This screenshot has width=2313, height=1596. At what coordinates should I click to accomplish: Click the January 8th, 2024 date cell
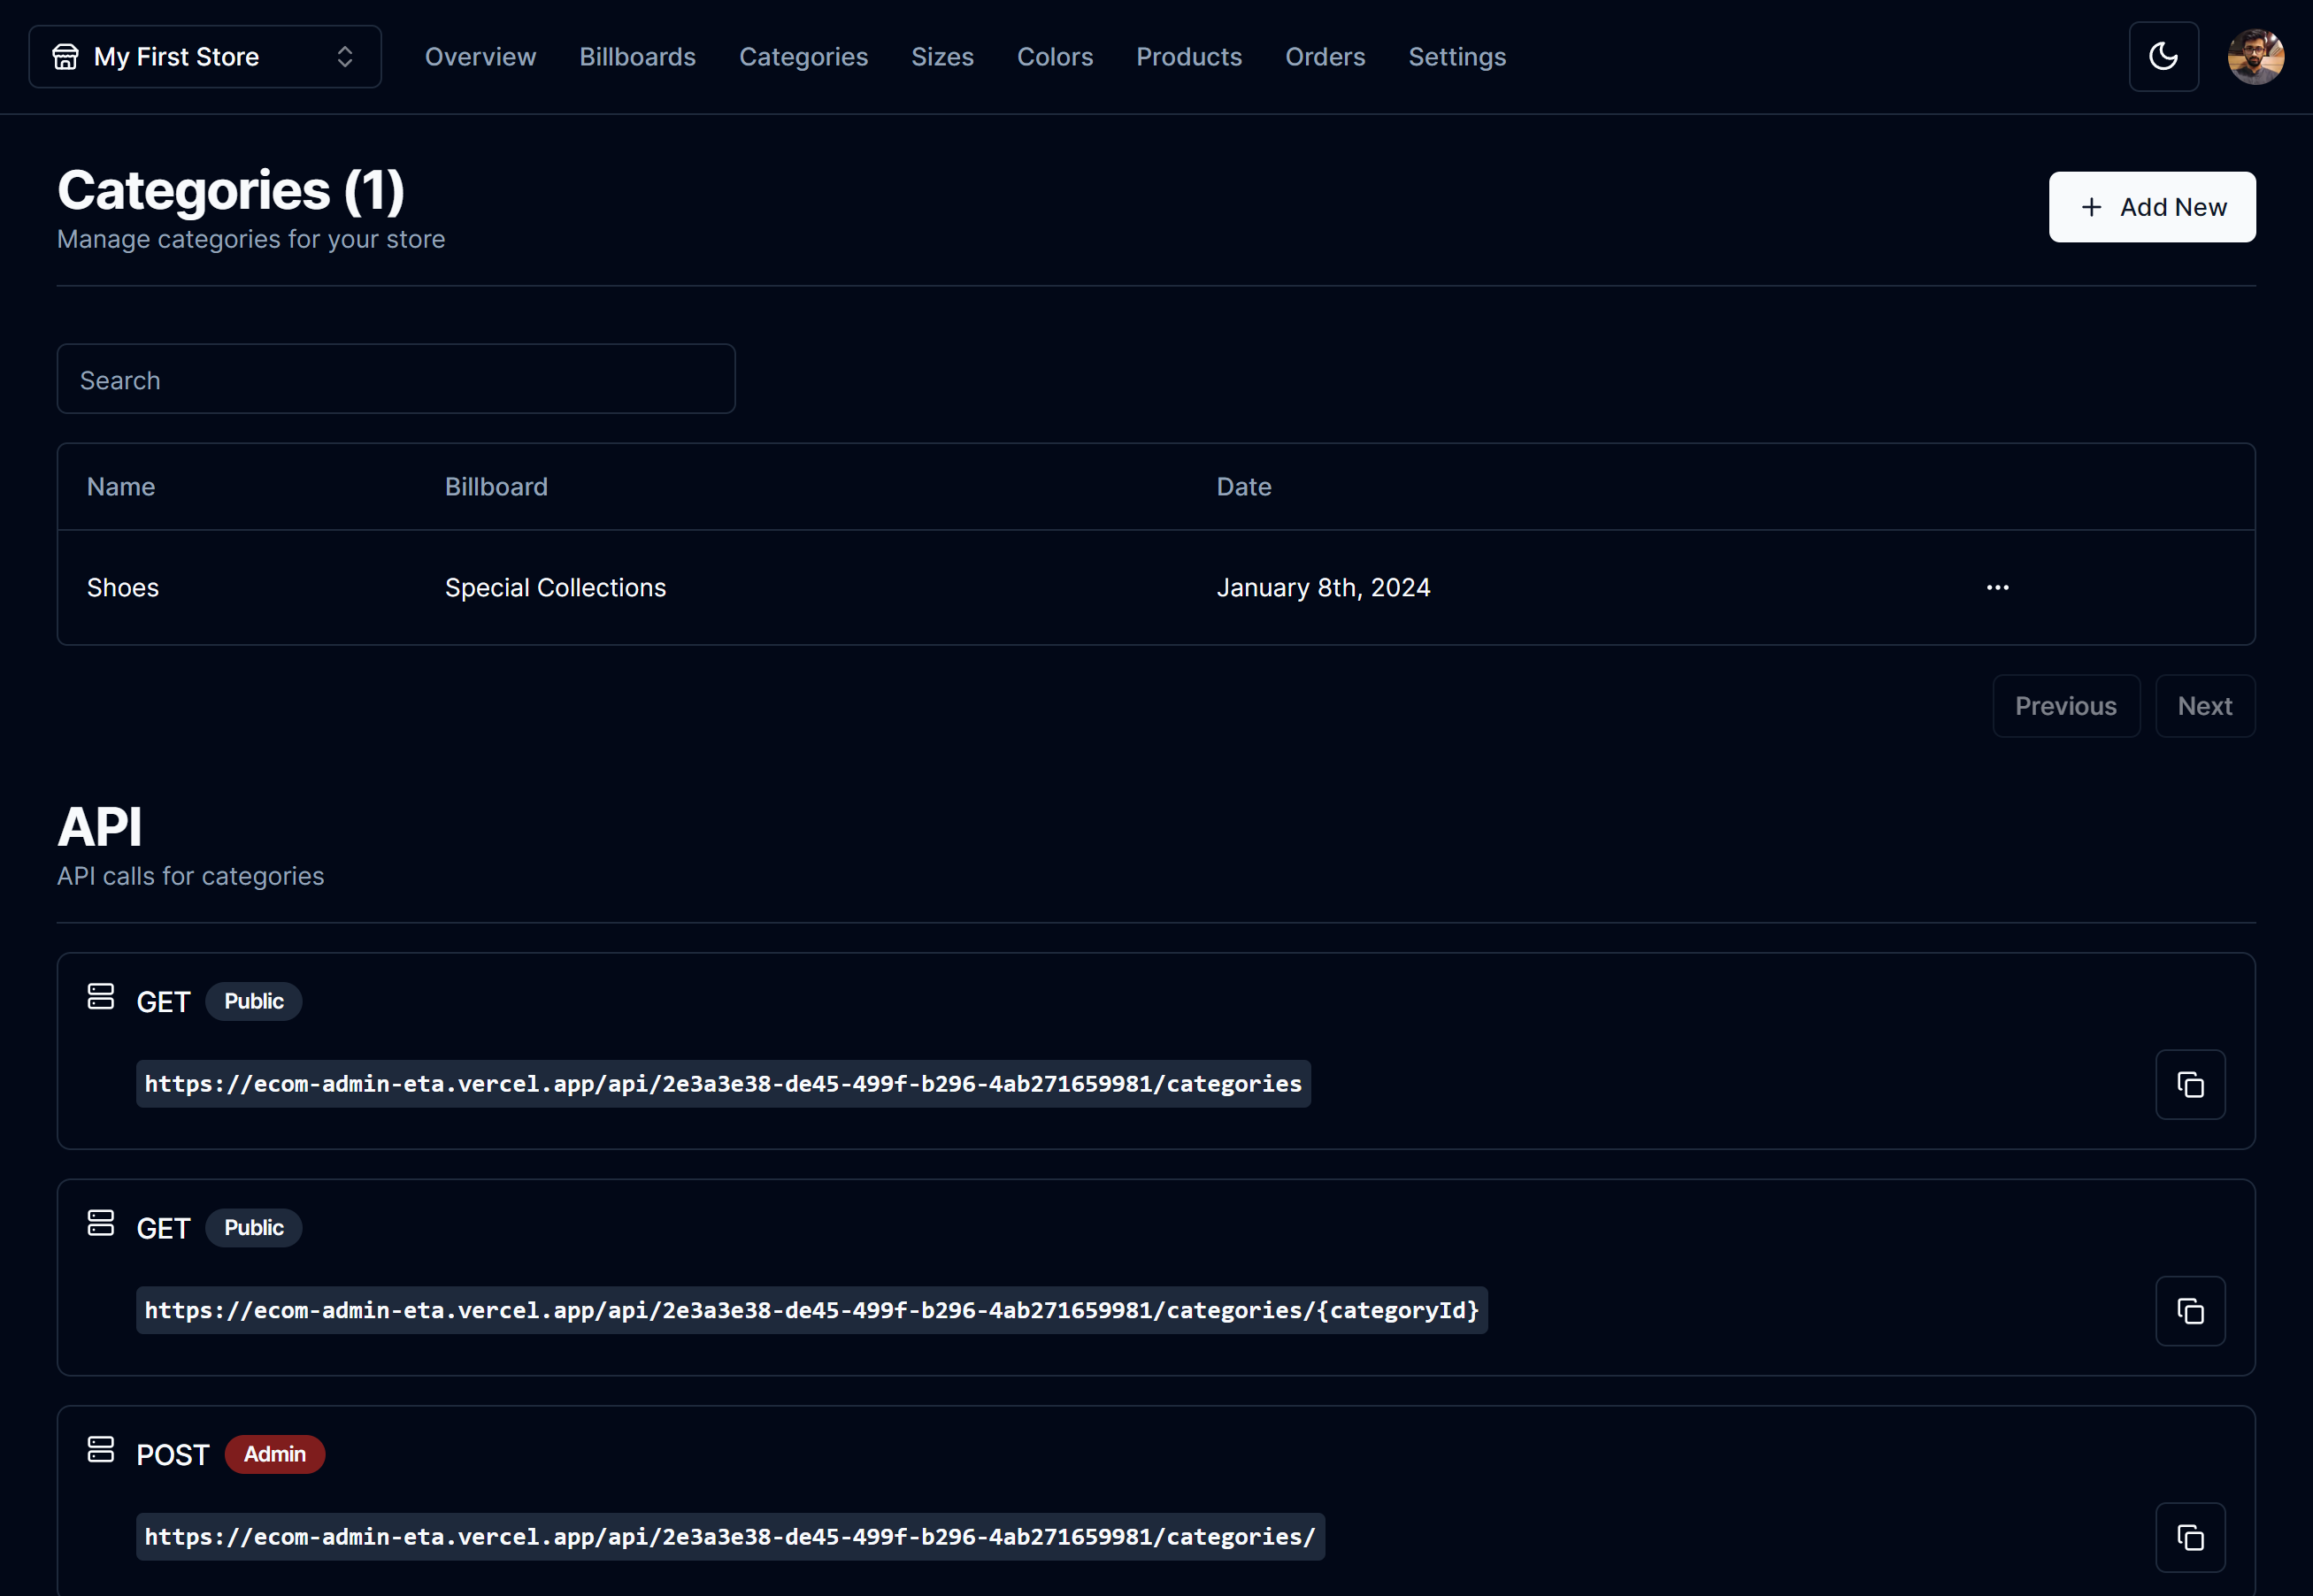pyautogui.click(x=1323, y=588)
